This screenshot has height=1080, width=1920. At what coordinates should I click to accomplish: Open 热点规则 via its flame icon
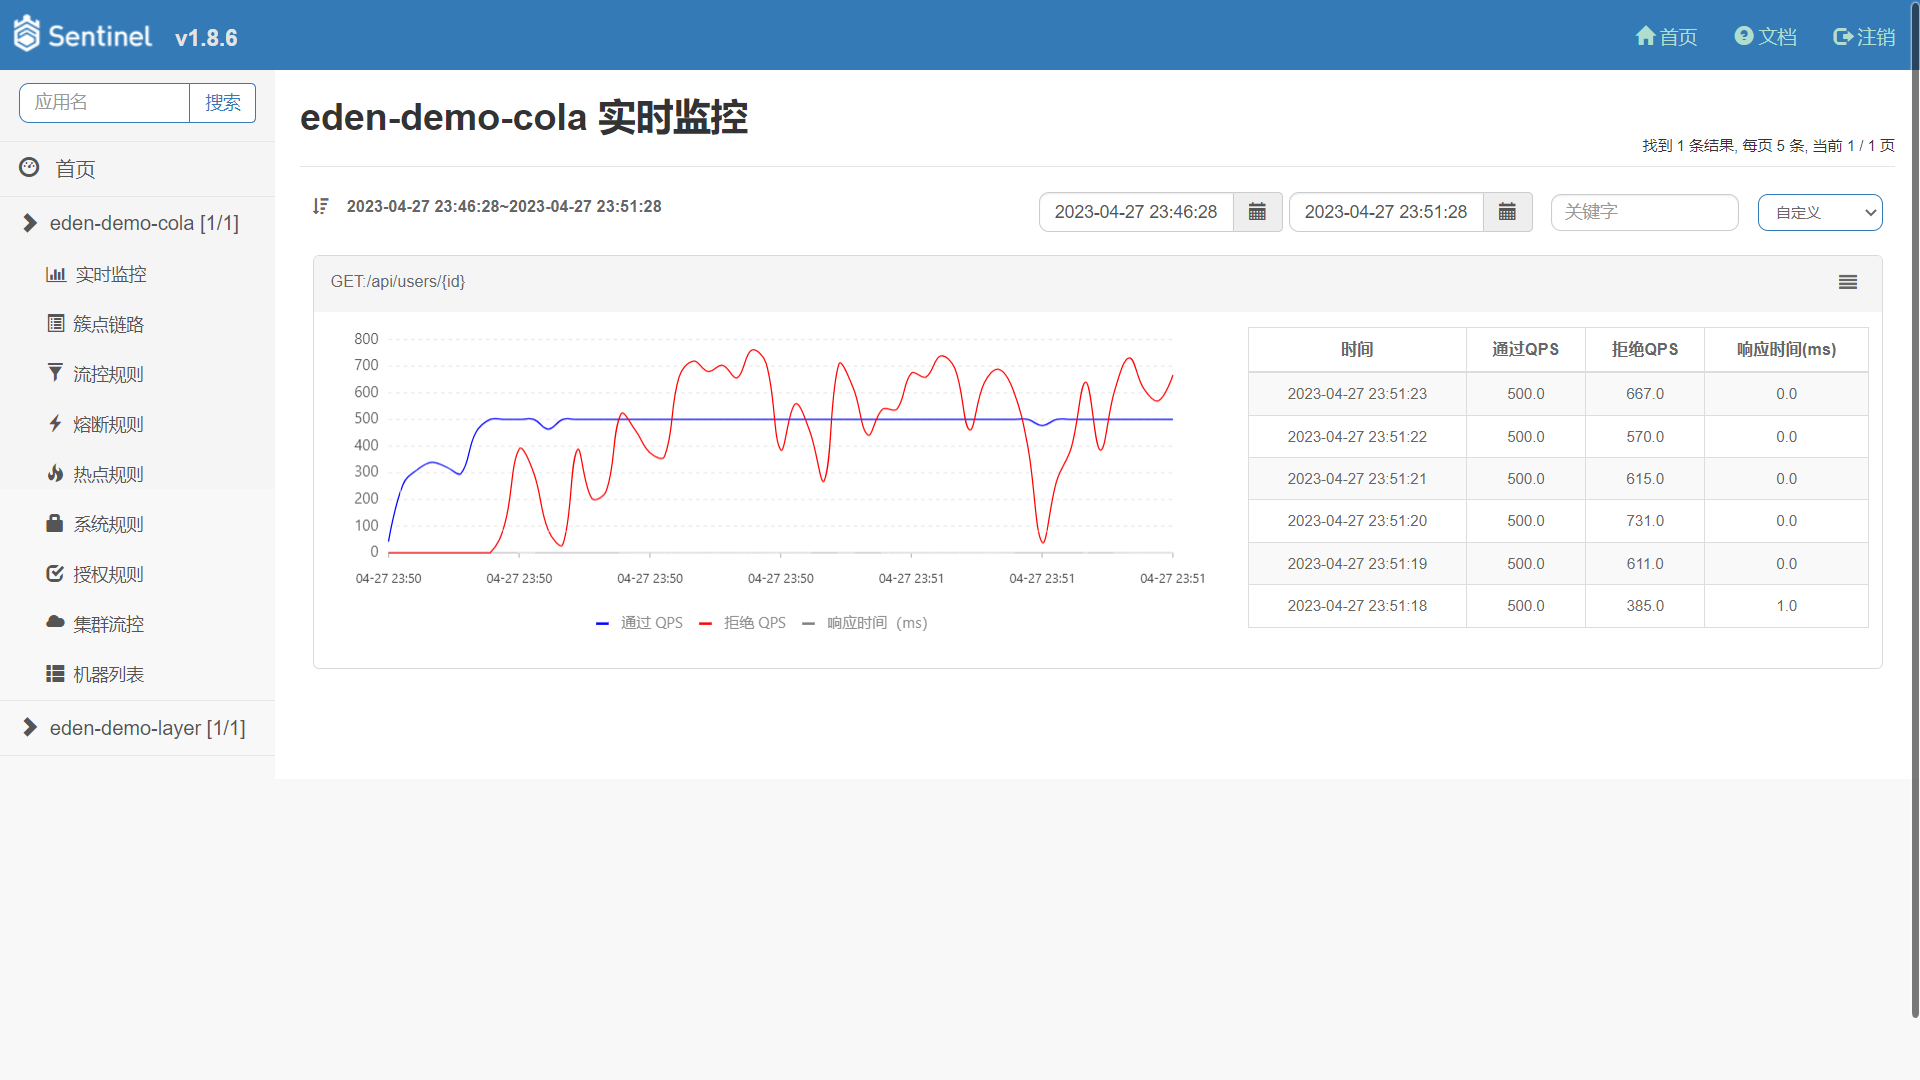tap(55, 474)
